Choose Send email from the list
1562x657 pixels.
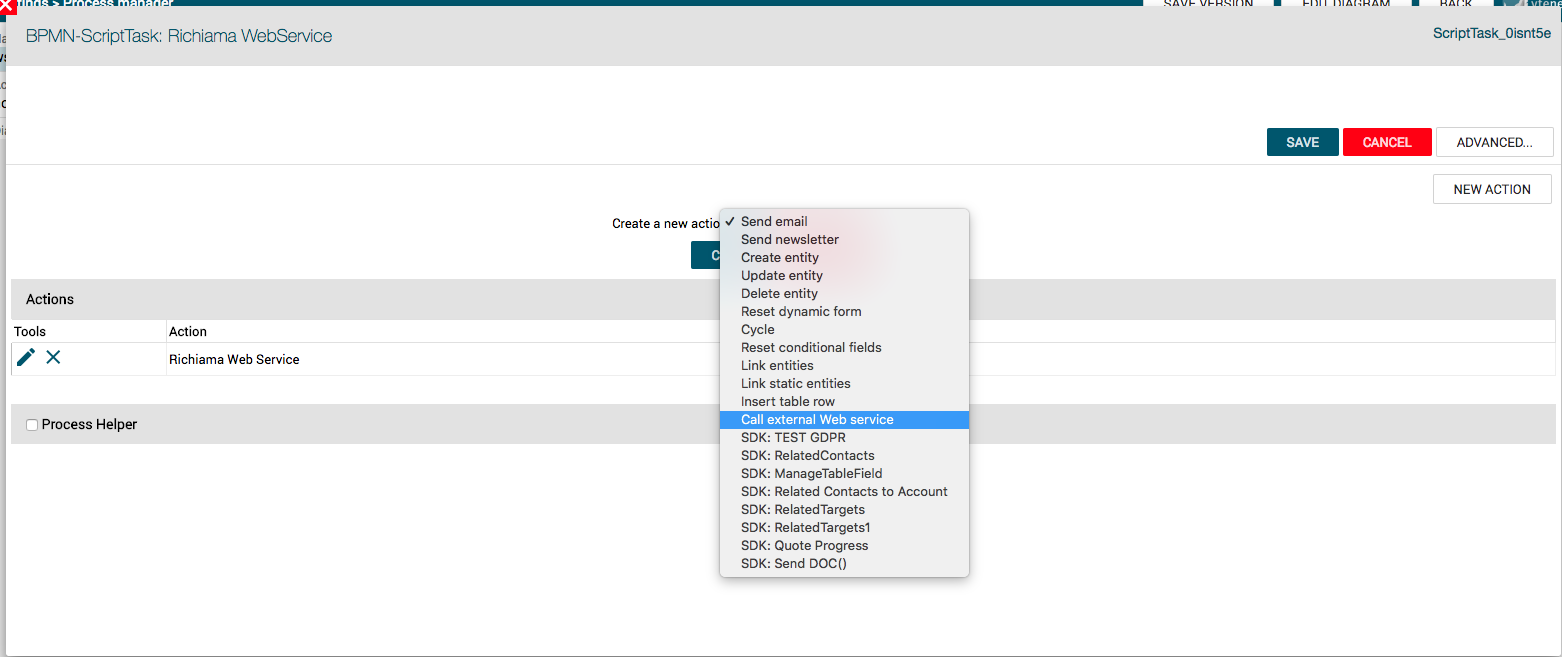[x=844, y=222]
